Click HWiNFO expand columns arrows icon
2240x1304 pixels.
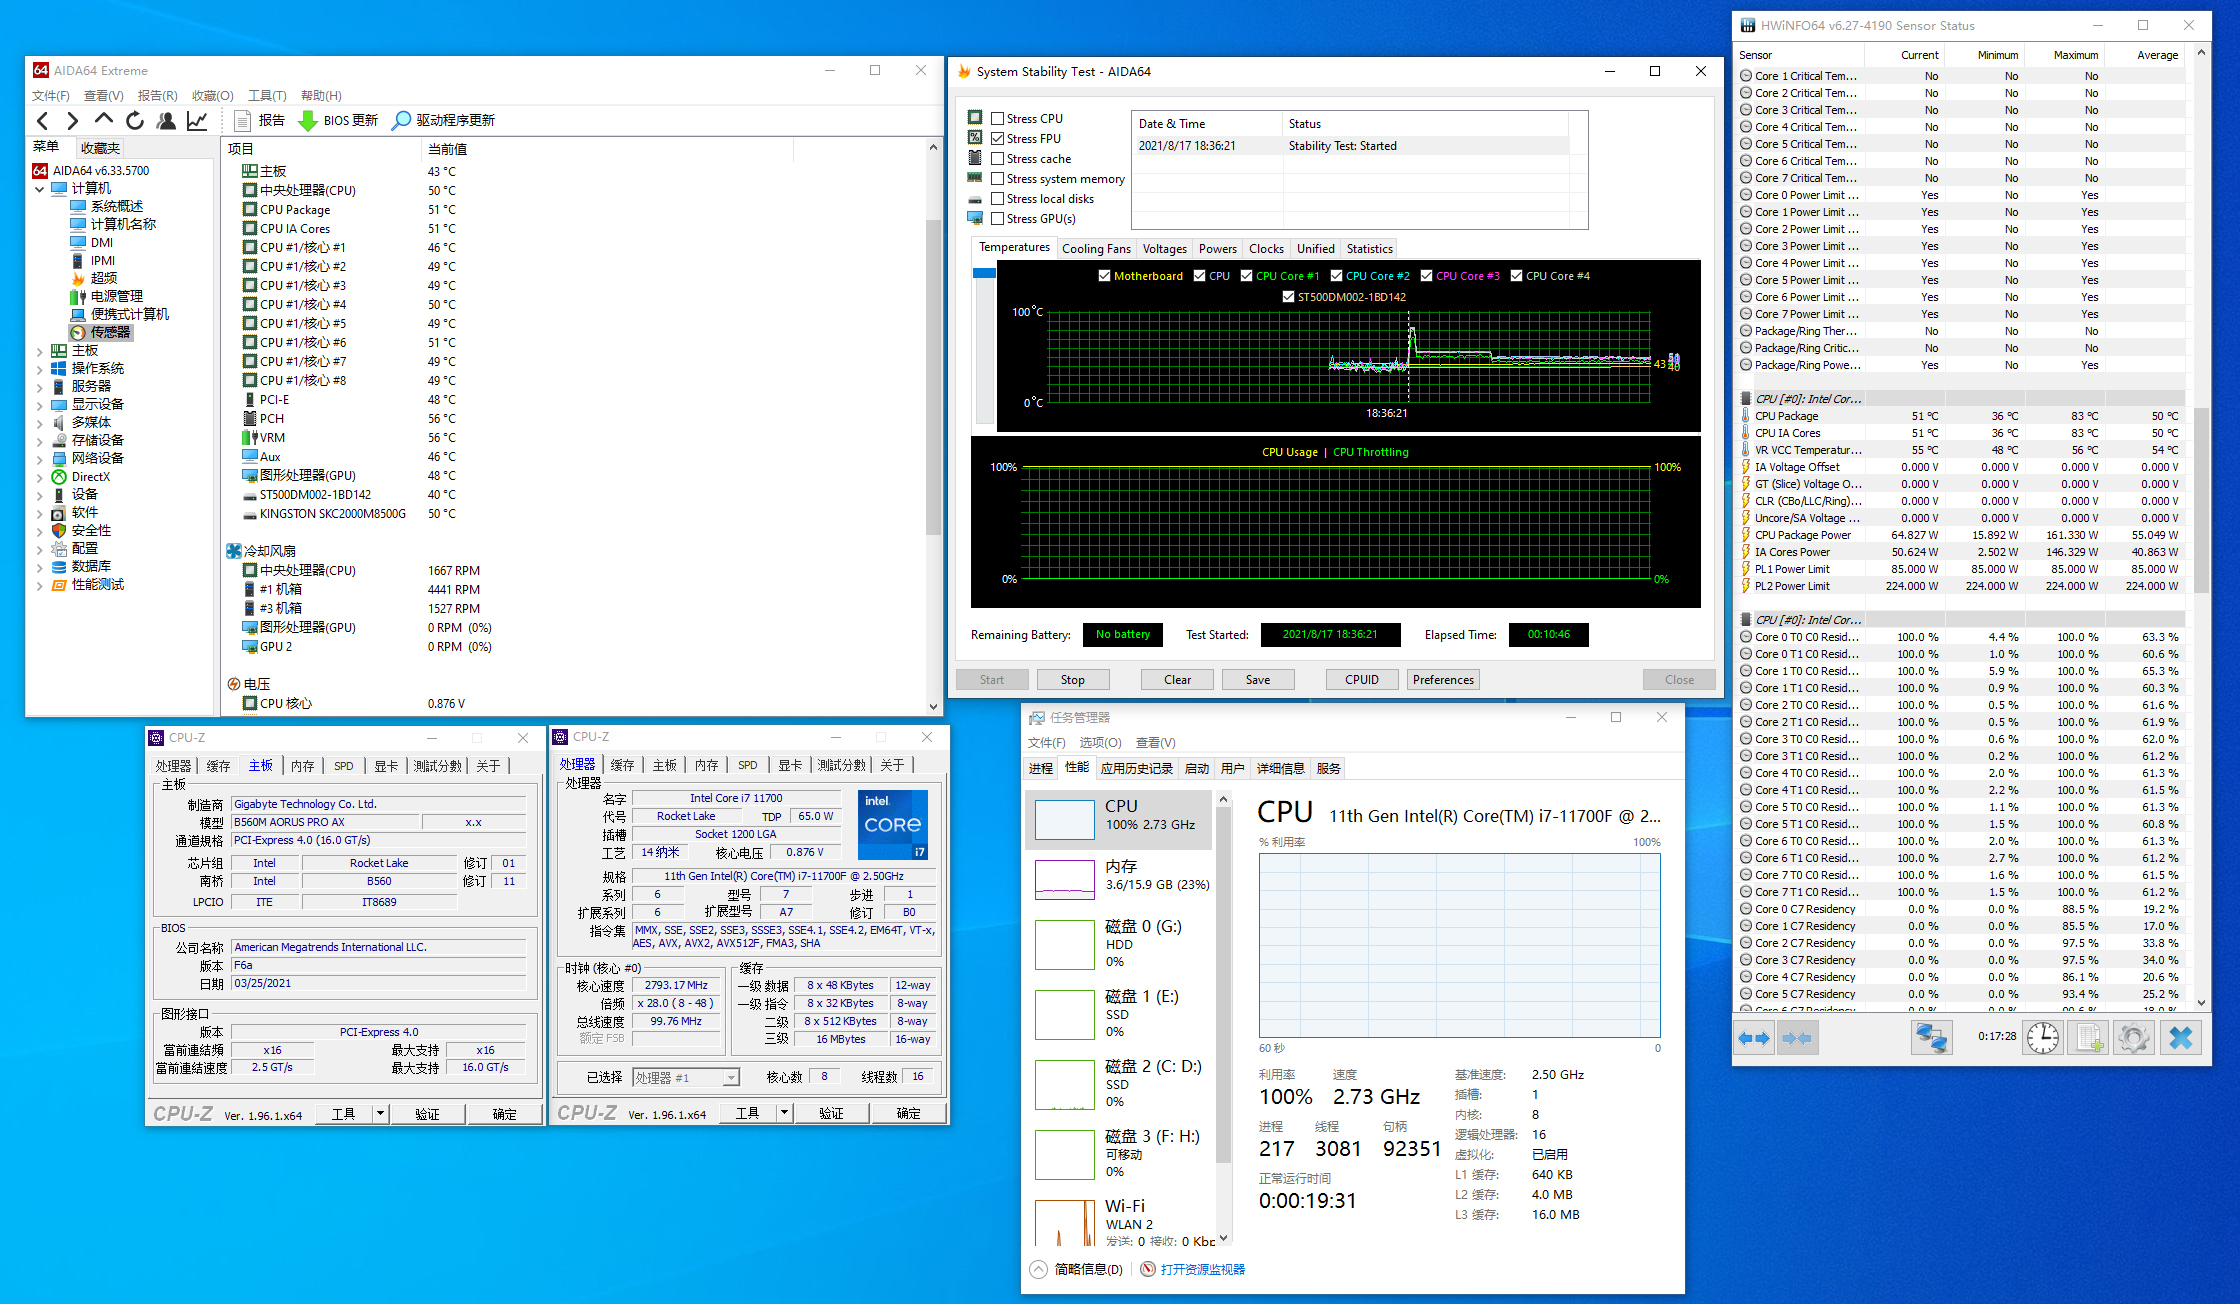pyautogui.click(x=1753, y=1038)
